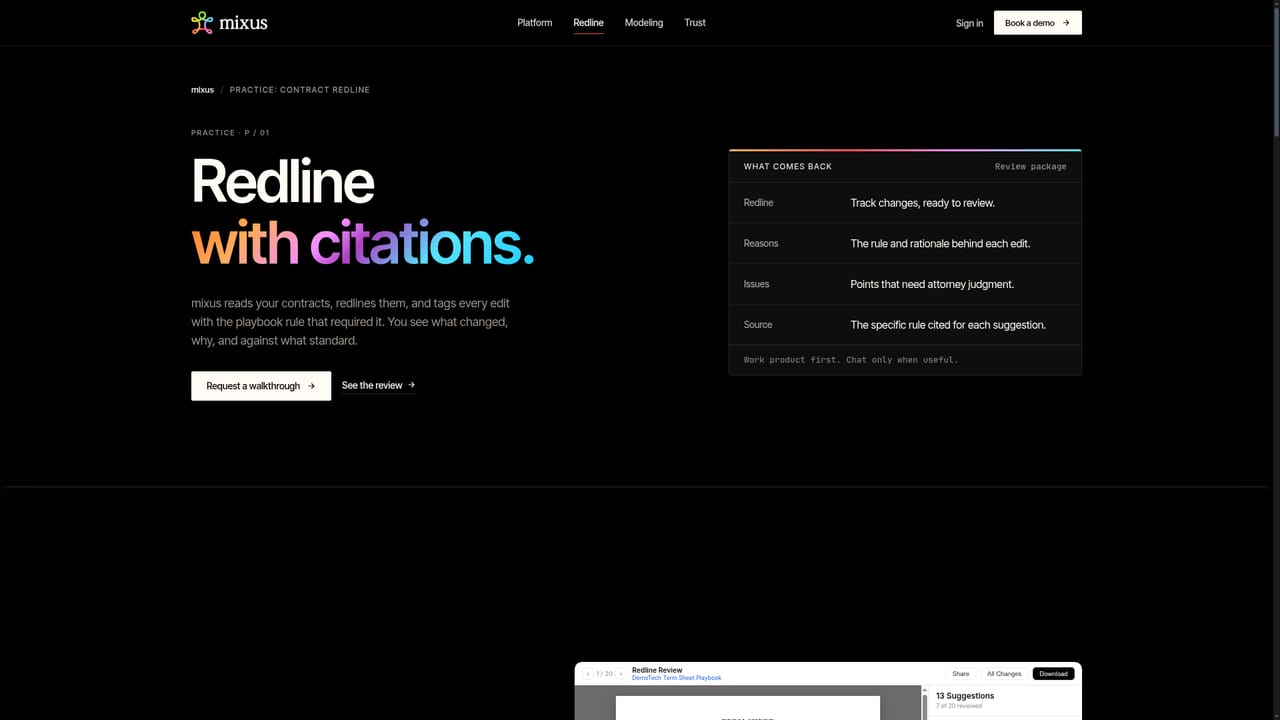Viewport: 1280px width, 720px height.
Task: Open the Modeling nav item
Action: [644, 22]
